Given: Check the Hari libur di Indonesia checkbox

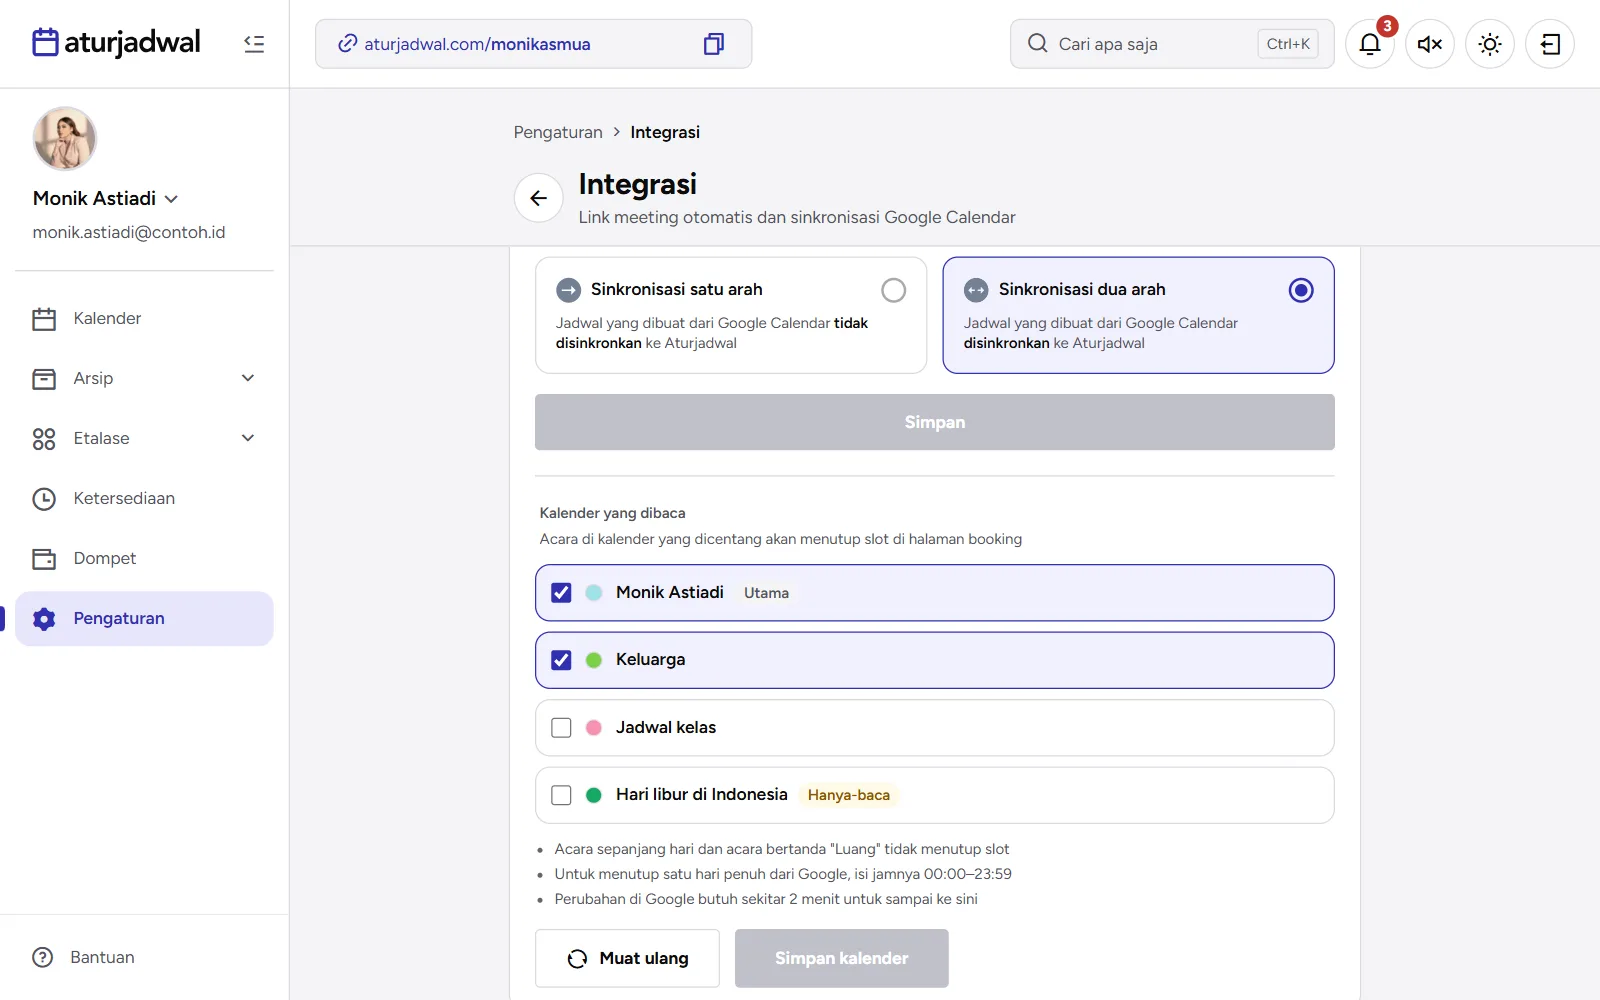Looking at the screenshot, I should click(x=562, y=795).
